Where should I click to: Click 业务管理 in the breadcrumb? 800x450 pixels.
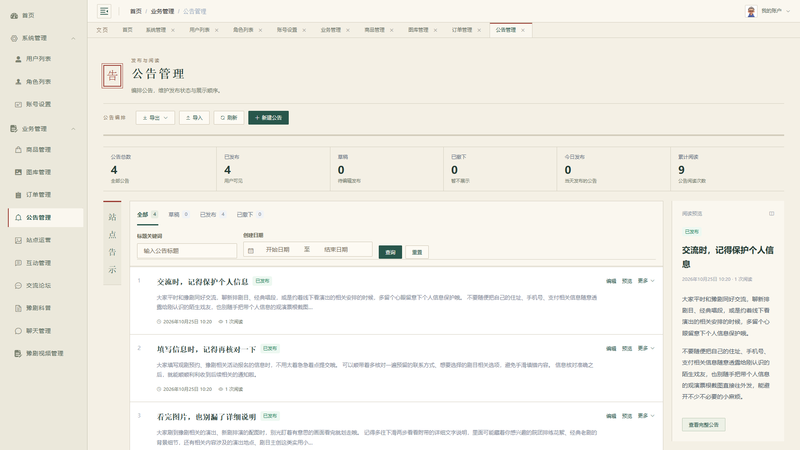162,11
